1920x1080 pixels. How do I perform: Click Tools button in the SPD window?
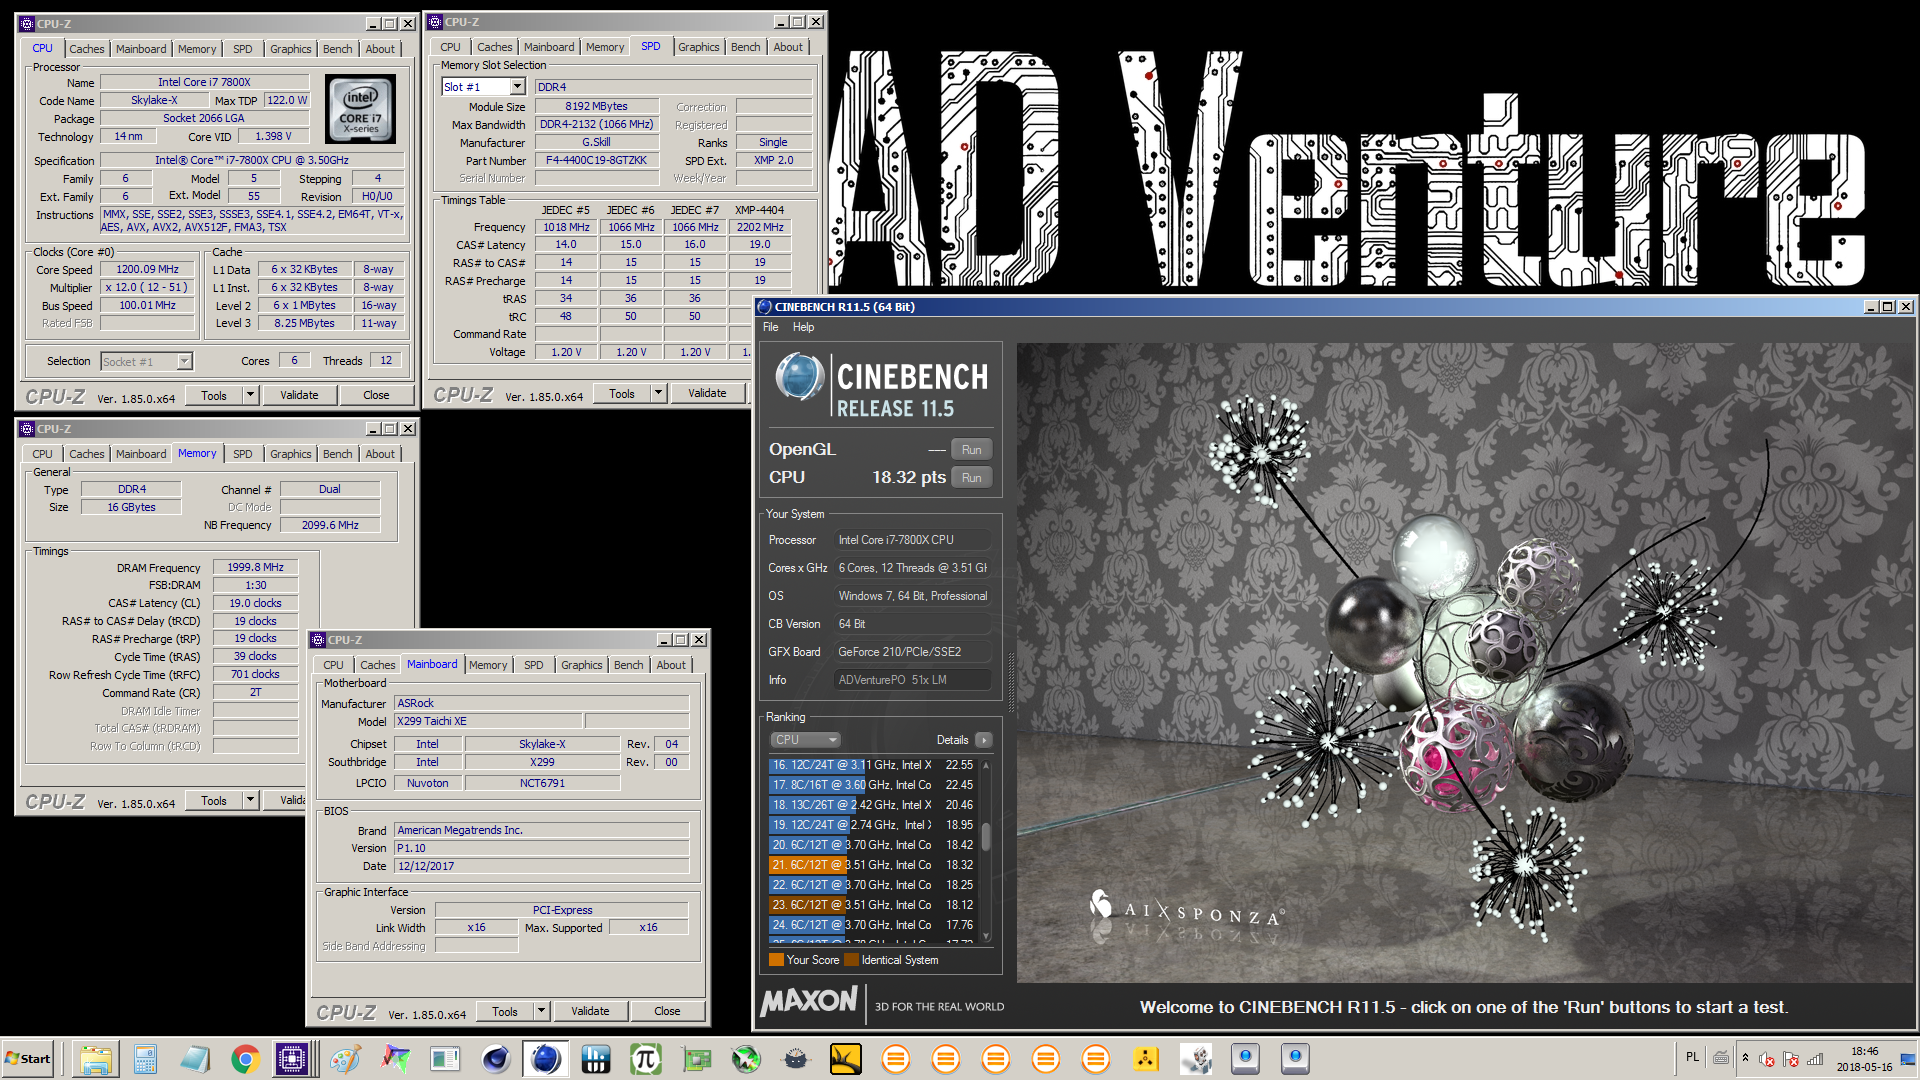[622, 393]
